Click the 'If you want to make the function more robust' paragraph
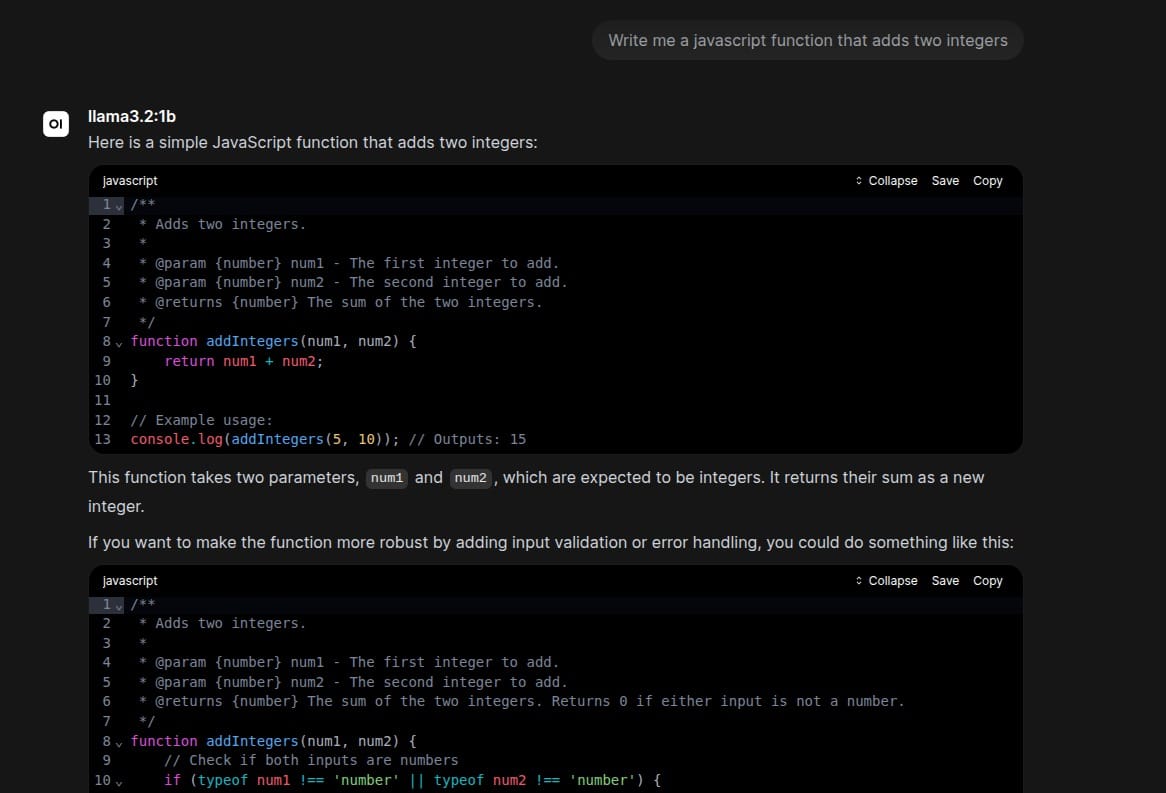Image resolution: width=1166 pixels, height=793 pixels. click(550, 542)
